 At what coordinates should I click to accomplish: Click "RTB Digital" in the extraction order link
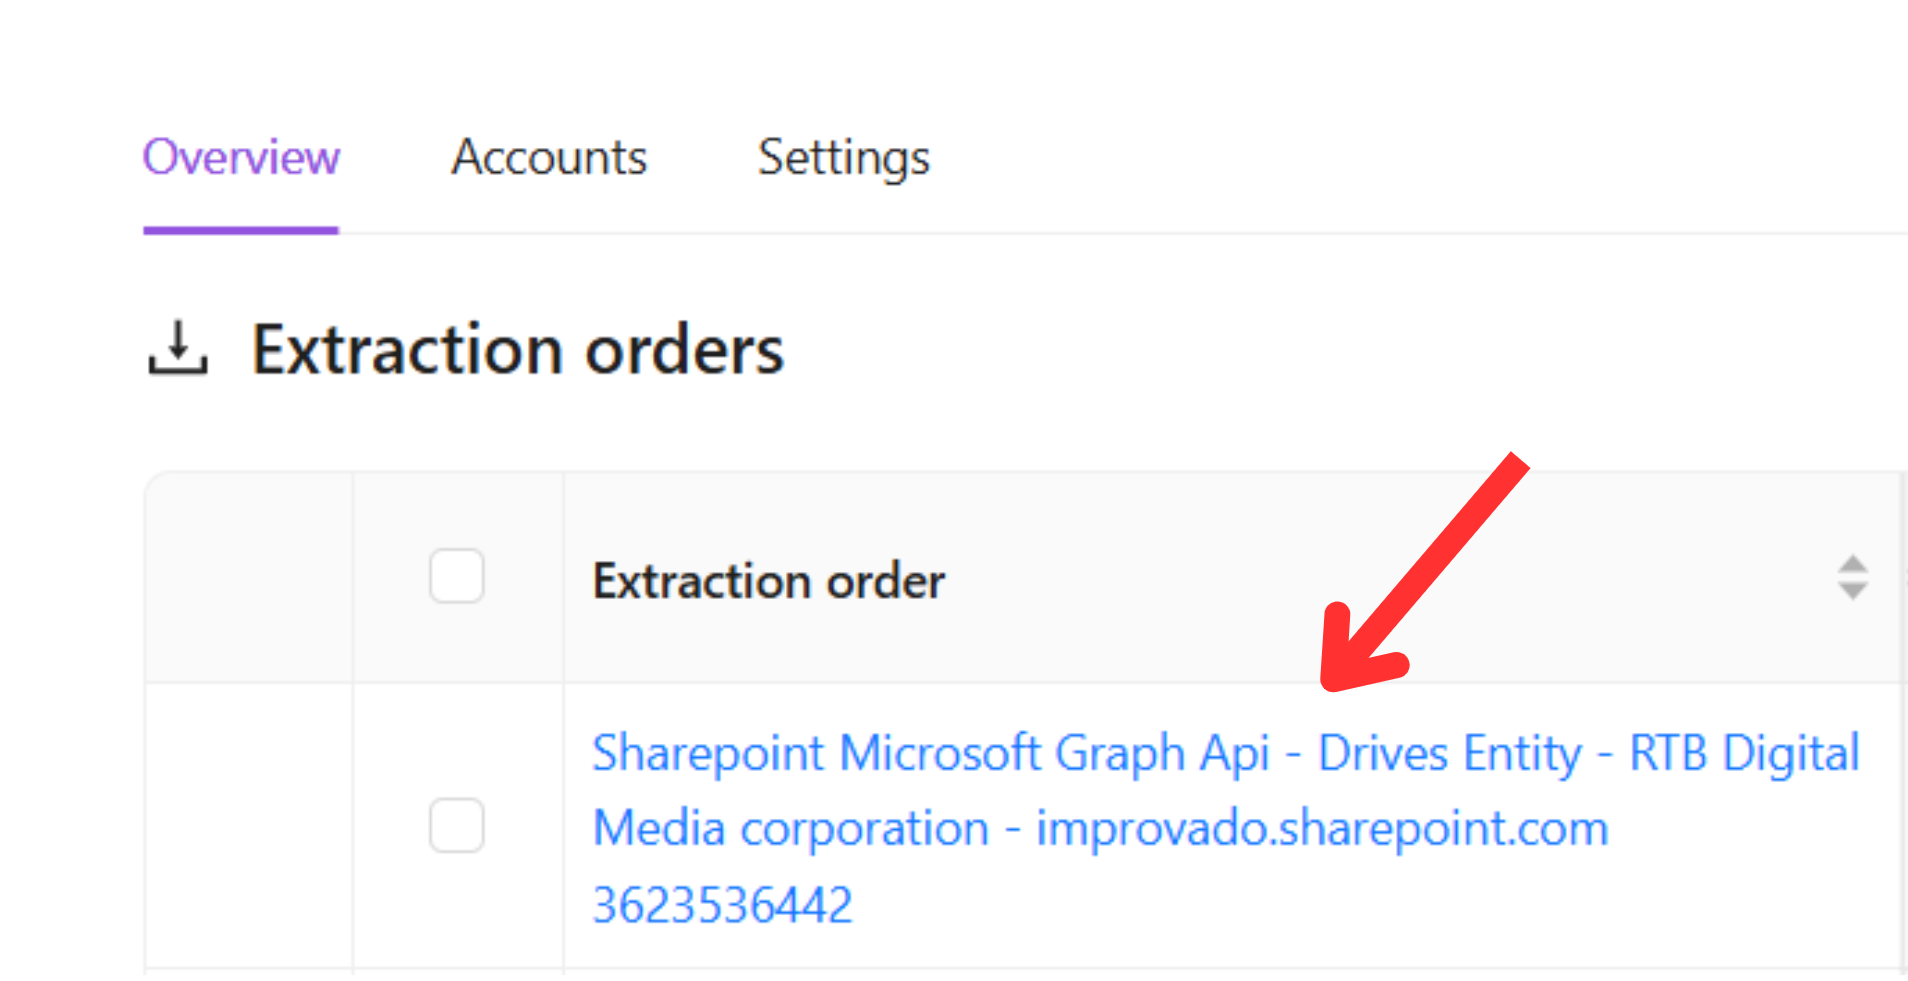tap(1744, 753)
